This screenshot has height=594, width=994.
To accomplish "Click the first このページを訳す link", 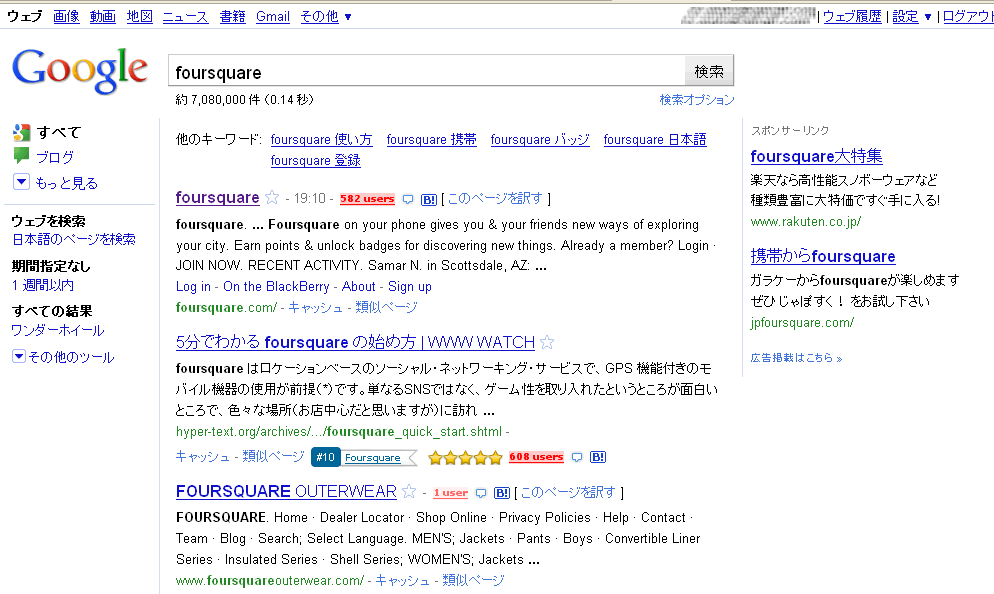I will pyautogui.click(x=495, y=198).
